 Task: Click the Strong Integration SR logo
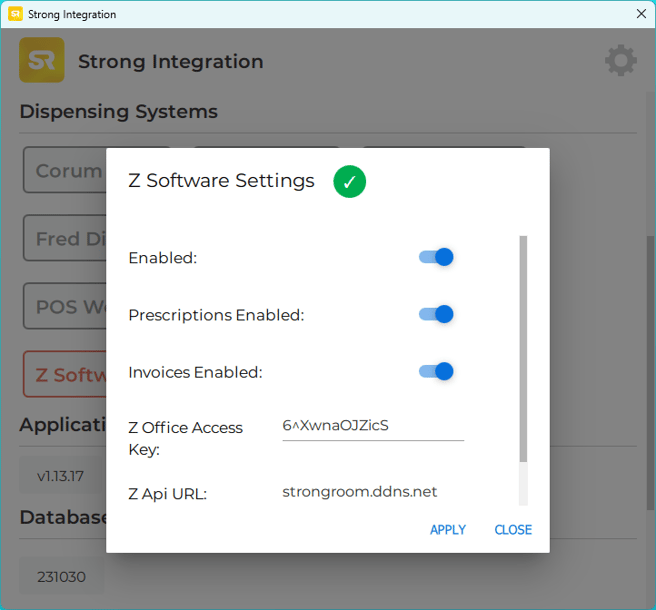click(x=42, y=60)
